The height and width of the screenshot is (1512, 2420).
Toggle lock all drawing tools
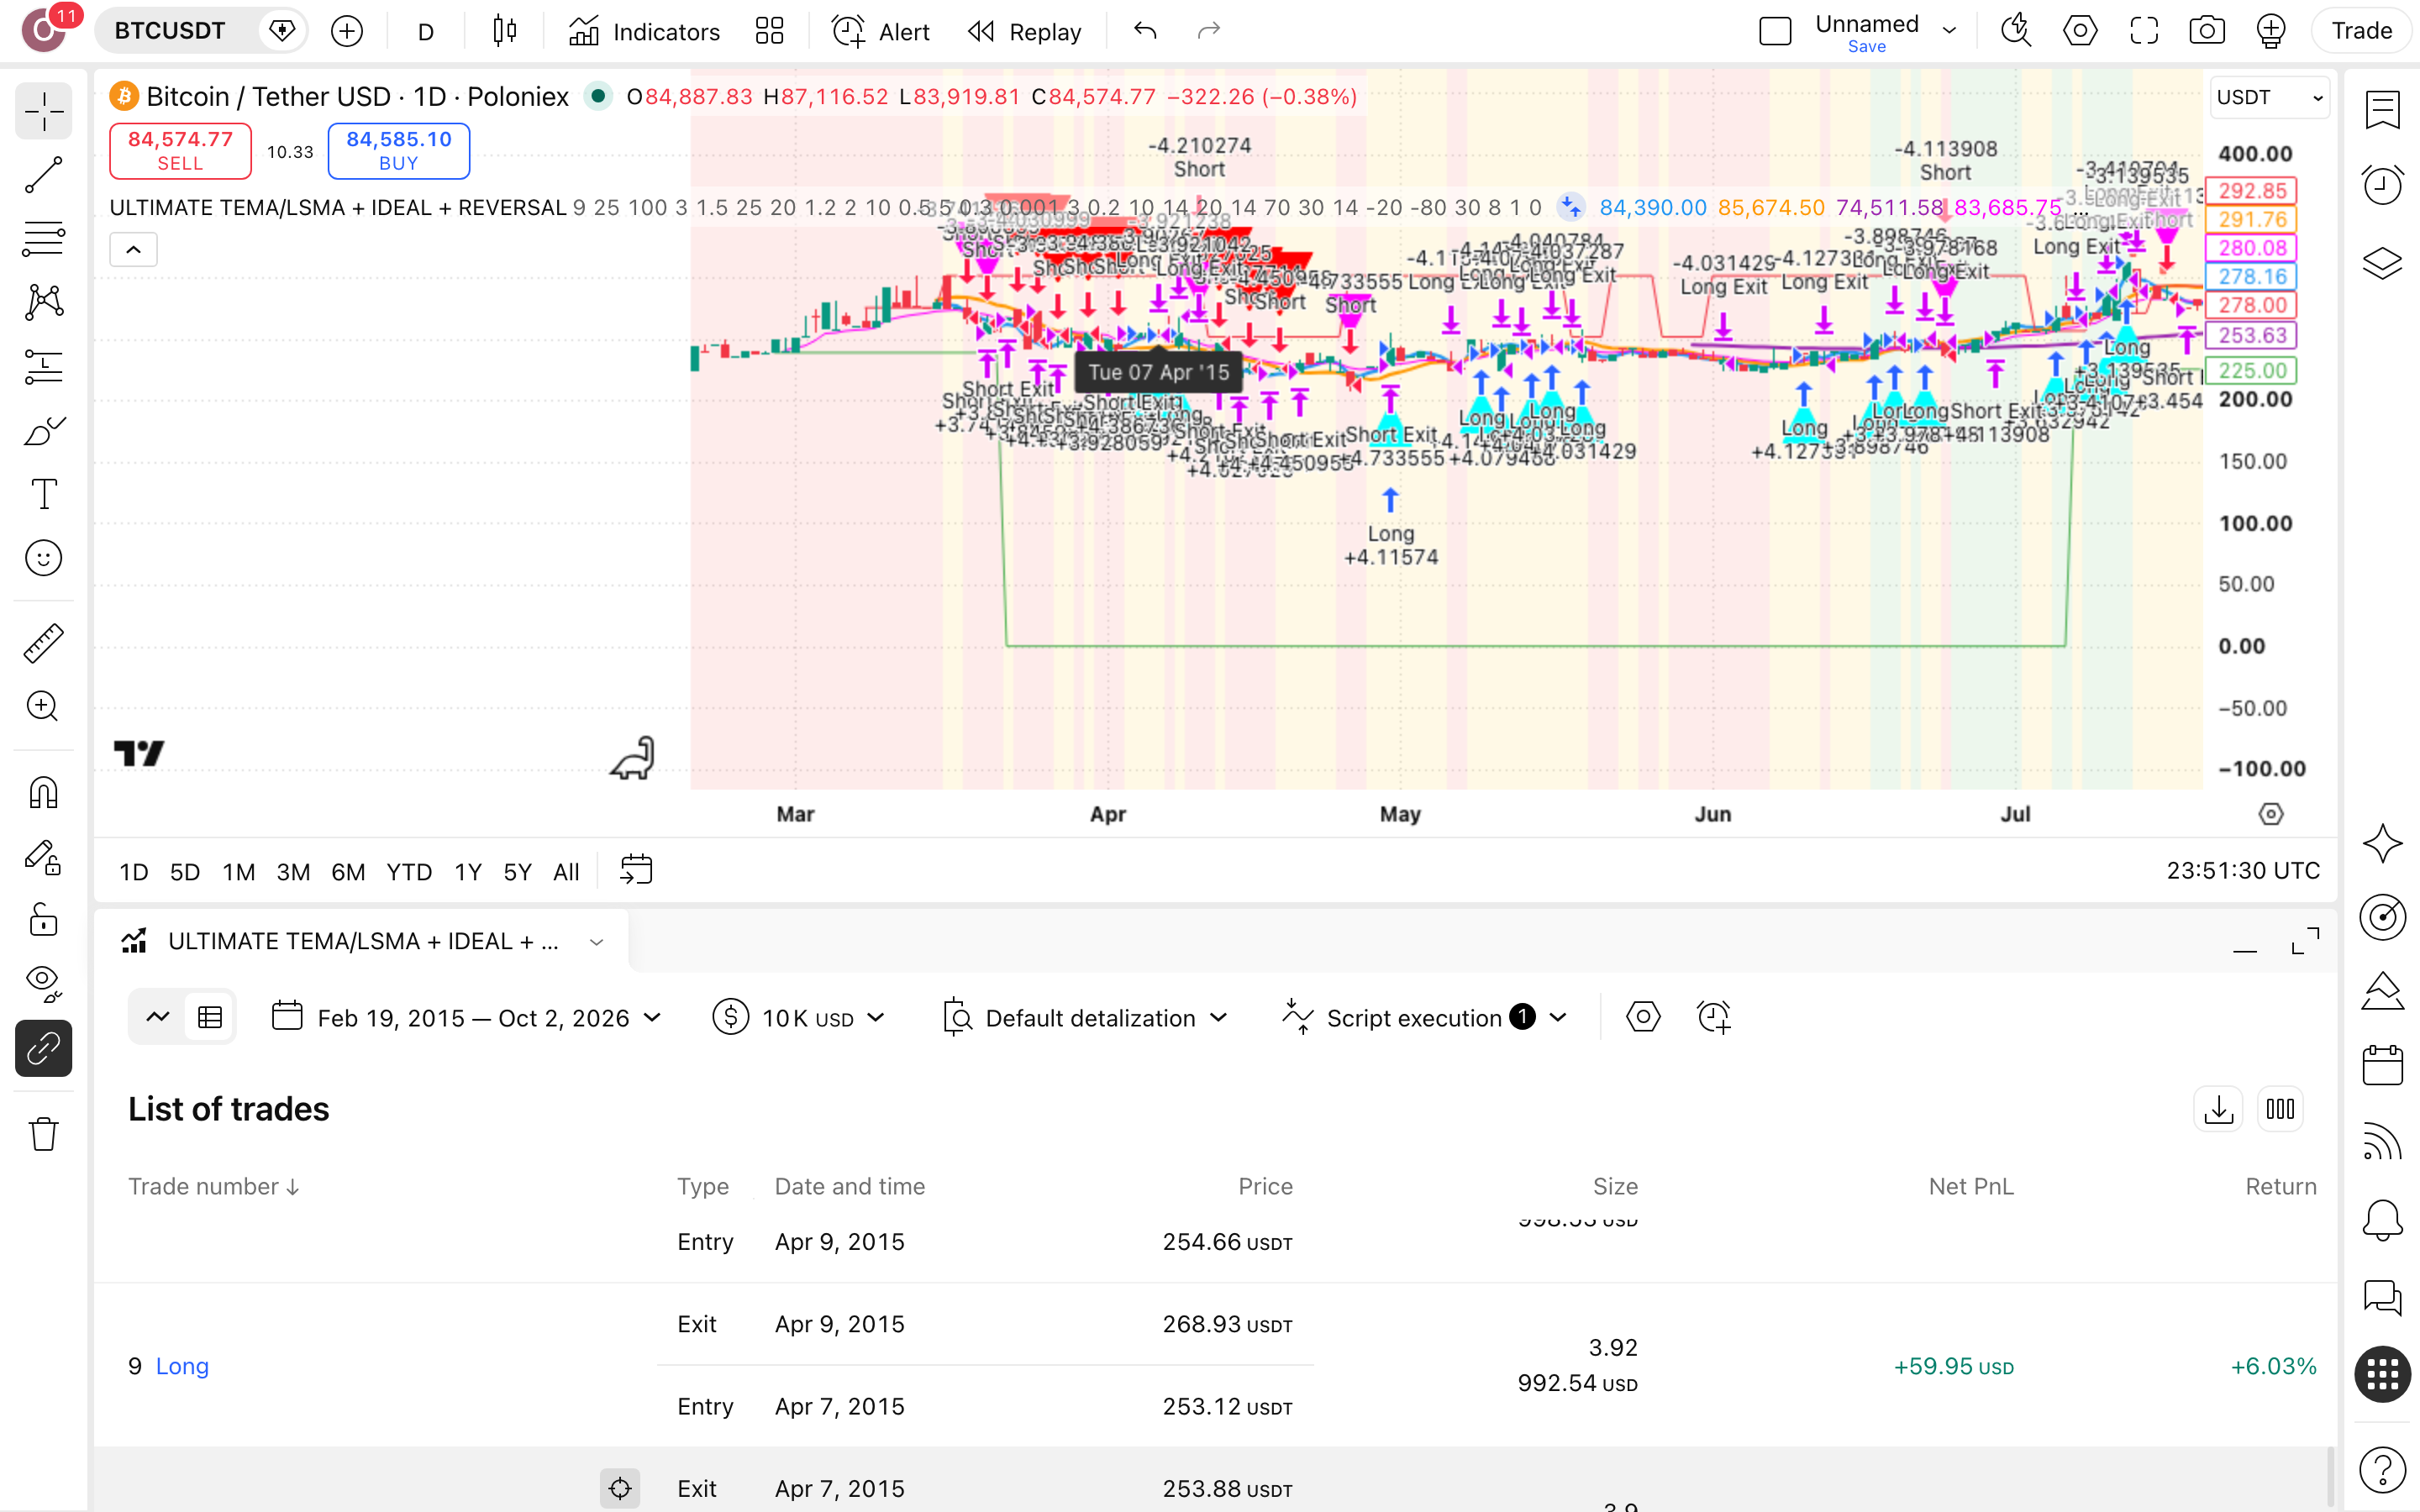[43, 920]
